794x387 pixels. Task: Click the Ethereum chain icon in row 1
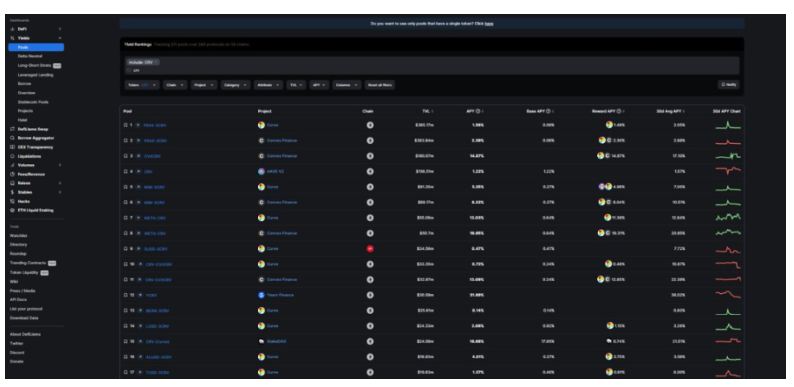370,125
